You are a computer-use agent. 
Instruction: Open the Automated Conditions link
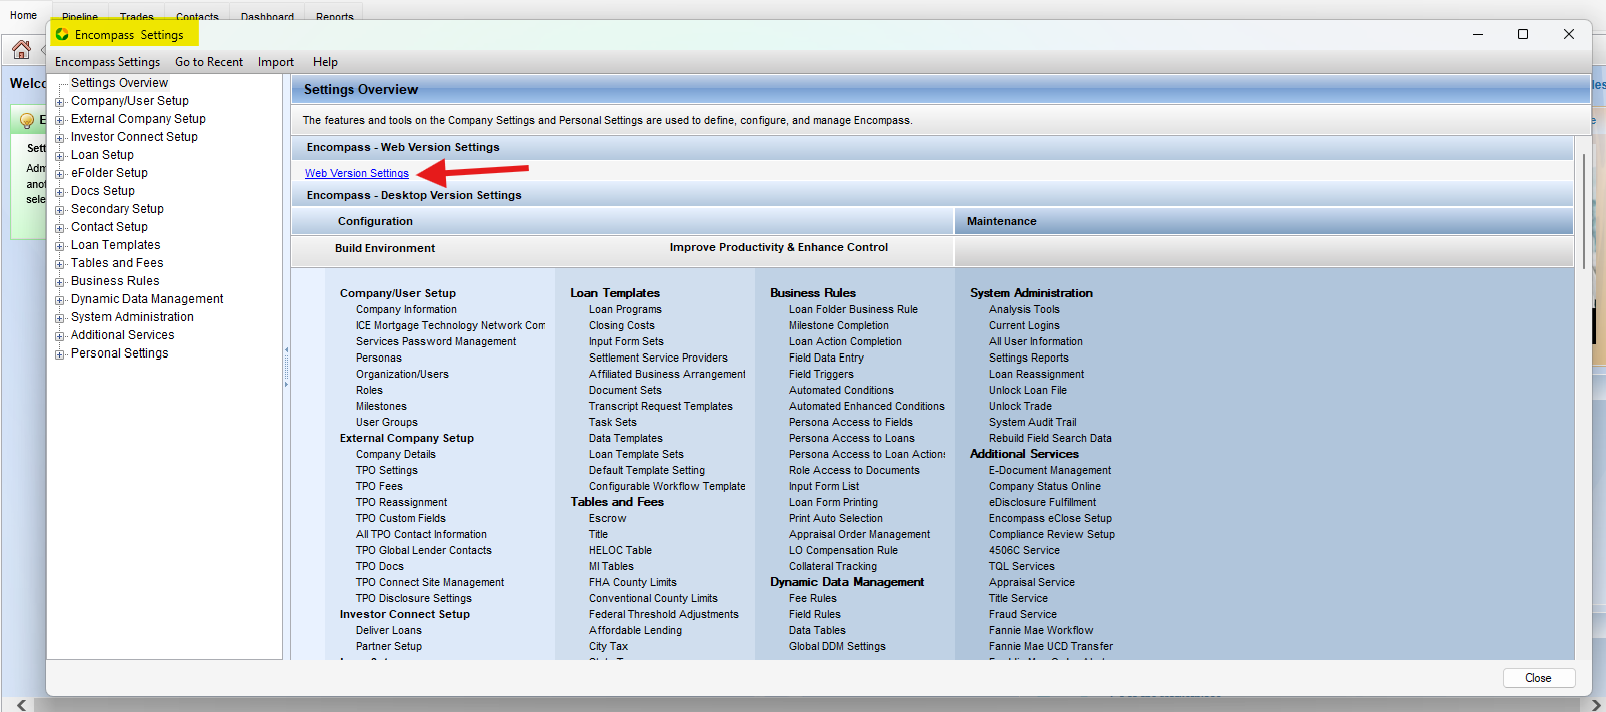click(841, 390)
